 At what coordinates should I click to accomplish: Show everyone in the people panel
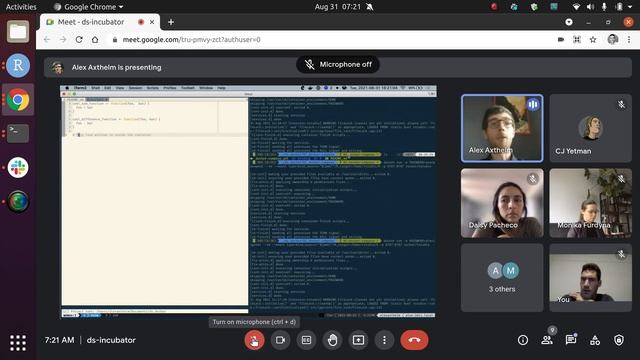click(547, 340)
